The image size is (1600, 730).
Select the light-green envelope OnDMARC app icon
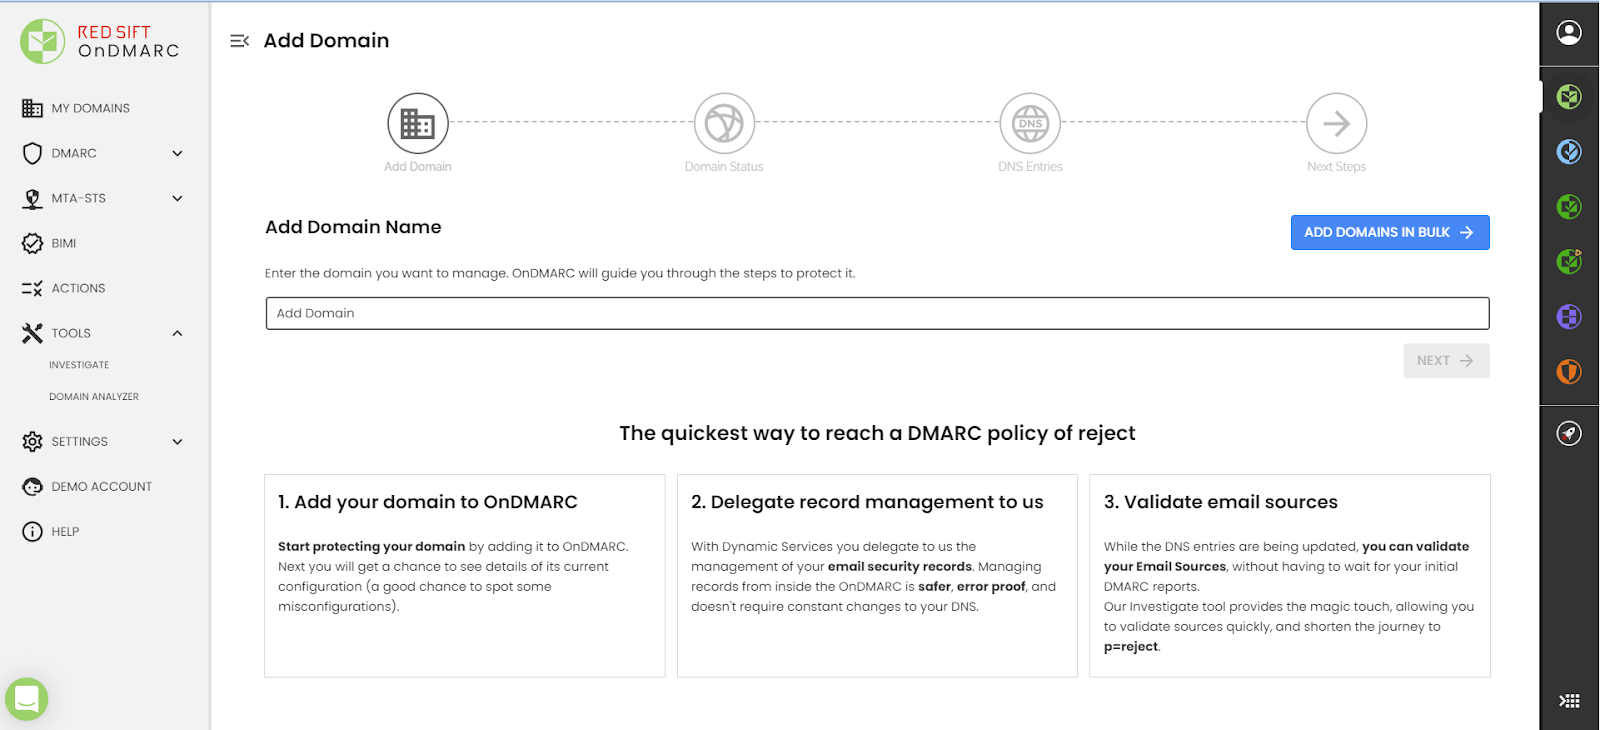click(1569, 97)
